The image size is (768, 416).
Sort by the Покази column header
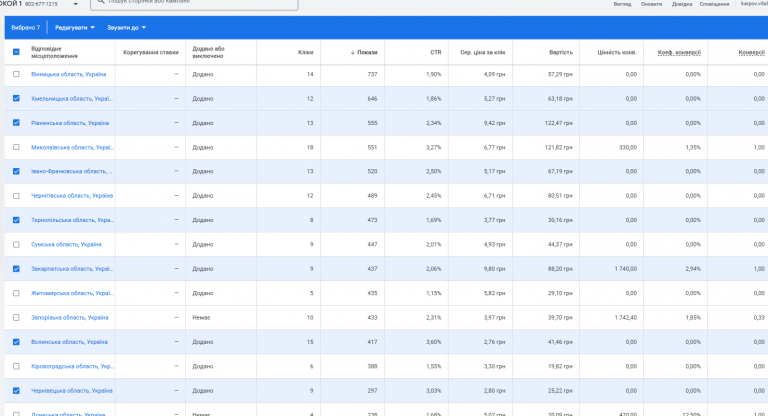(x=367, y=52)
